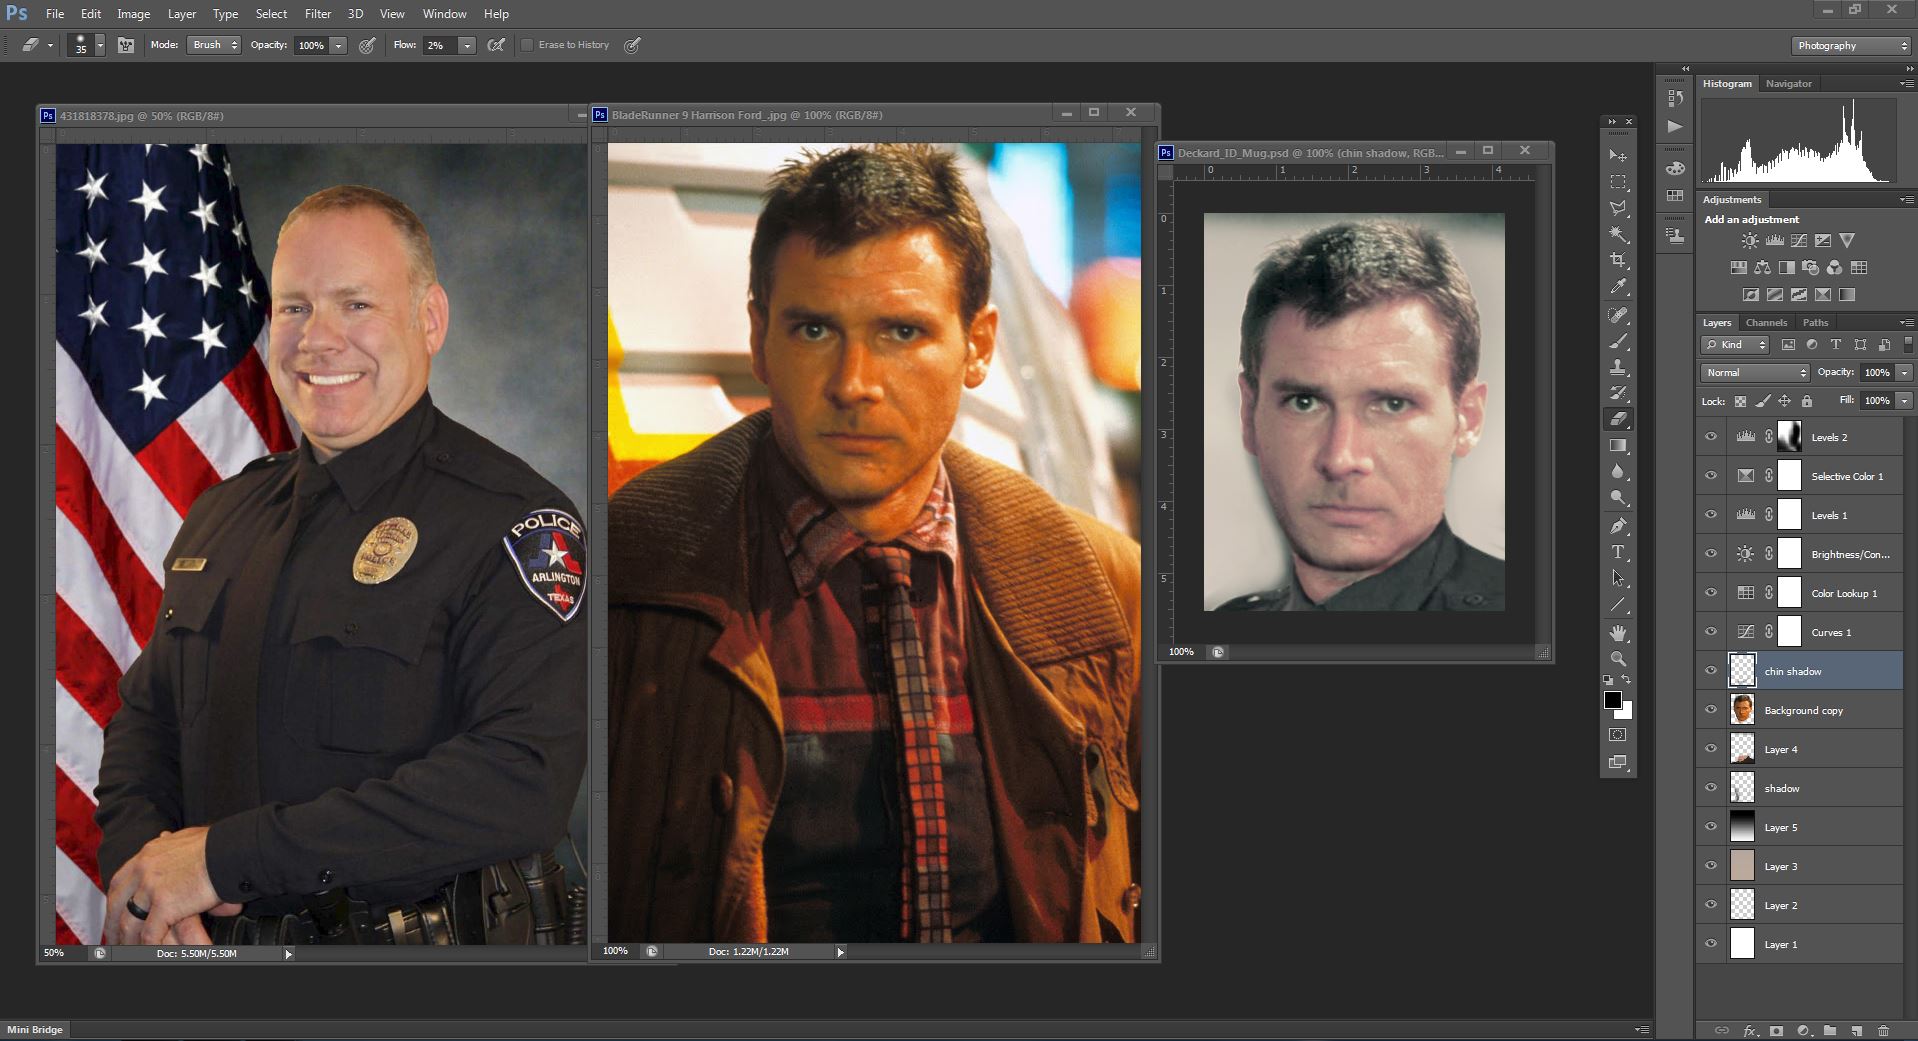The width and height of the screenshot is (1918, 1041).
Task: Open the History panel icon
Action: pyautogui.click(x=1676, y=98)
